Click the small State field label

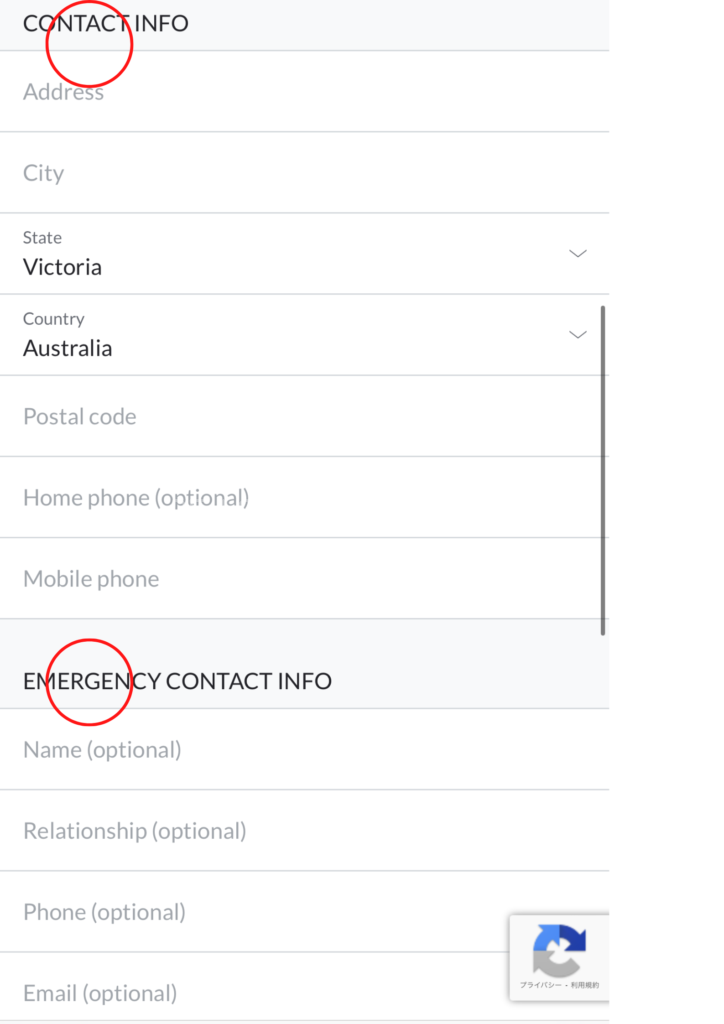point(42,237)
